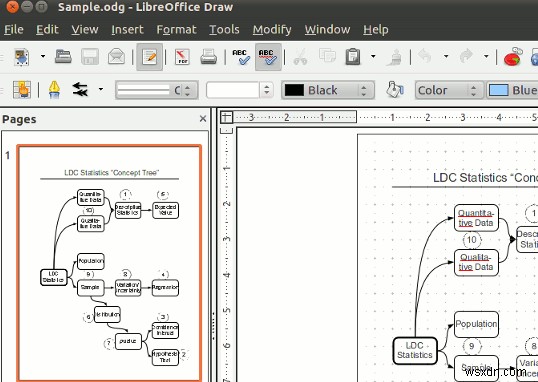Viewport: 538px width, 382px height.
Task: Open the Black line color dropdown
Action: 328,90
